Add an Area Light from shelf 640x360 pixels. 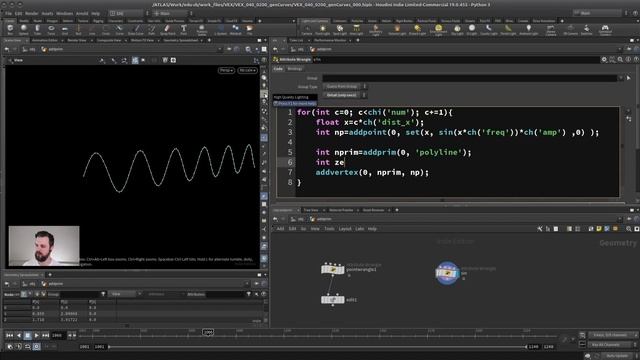click(356, 29)
